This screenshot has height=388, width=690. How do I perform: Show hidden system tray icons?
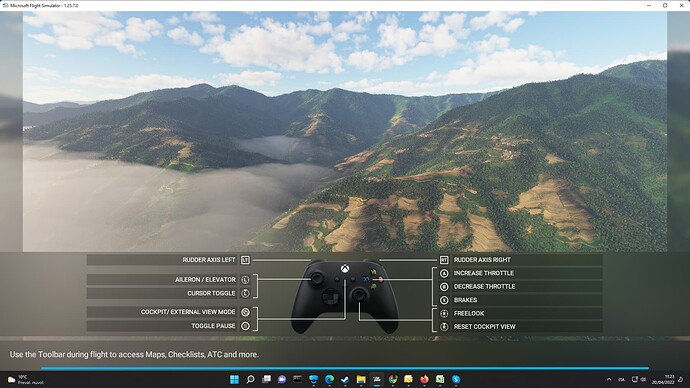609,380
